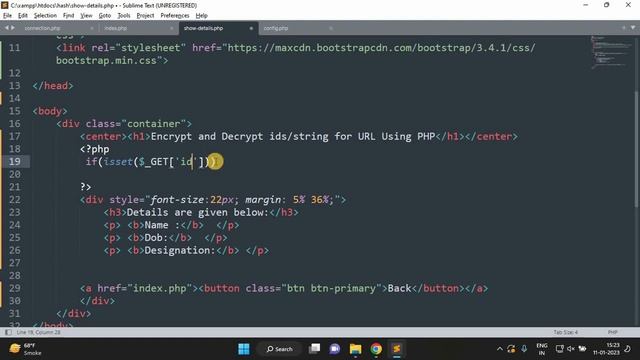The height and width of the screenshot is (360, 640).
Task: Go to next tab with right arrow
Action: point(13,28)
